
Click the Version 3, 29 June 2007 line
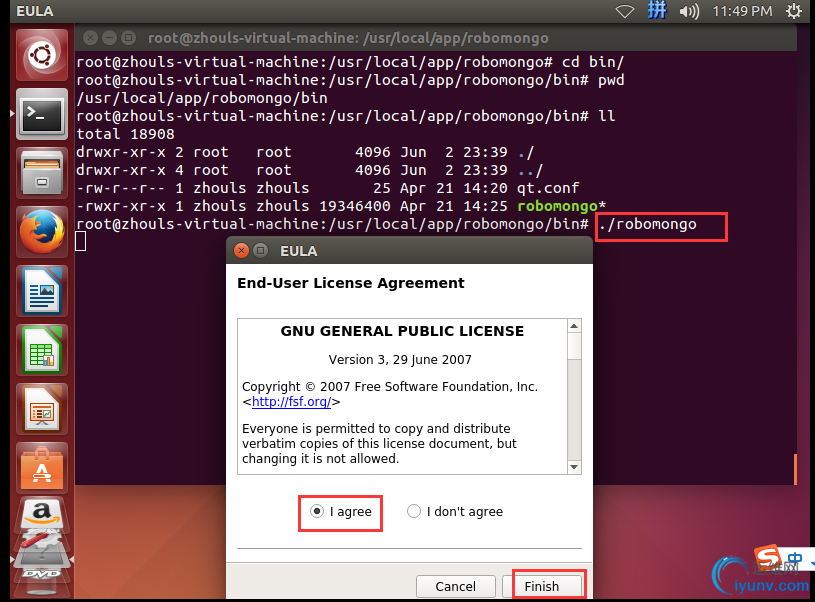(400, 360)
